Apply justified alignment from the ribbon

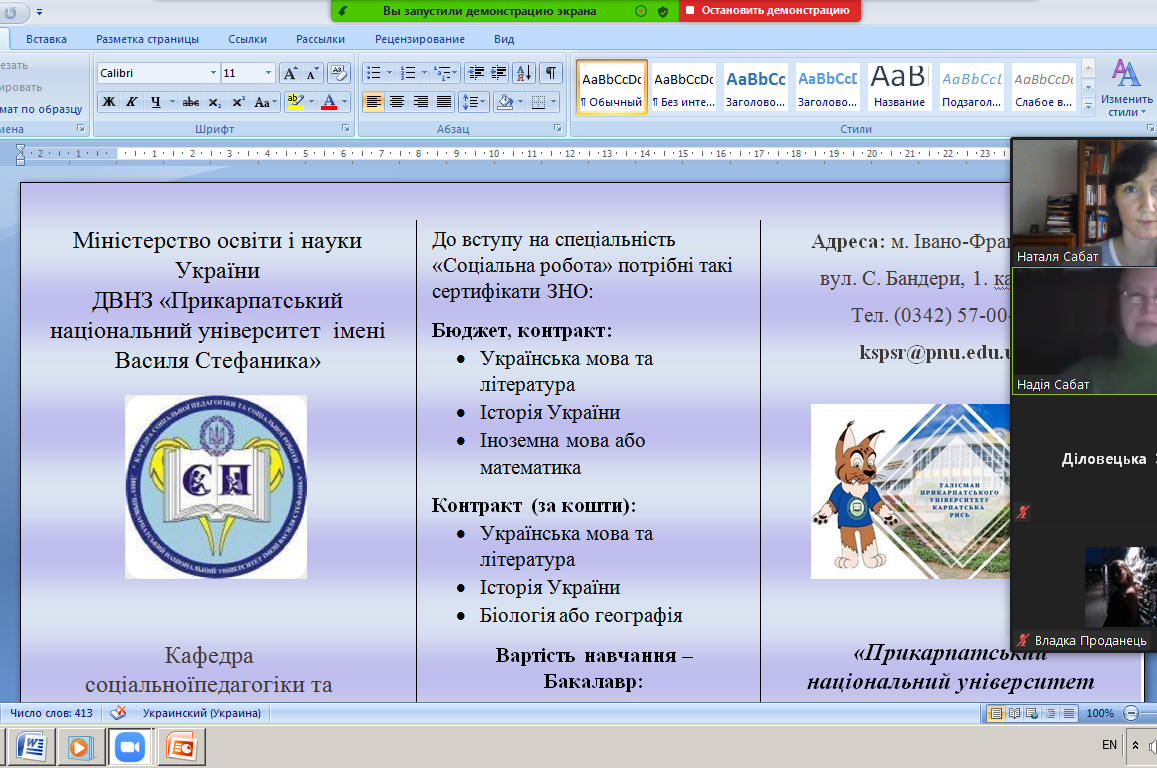444,102
